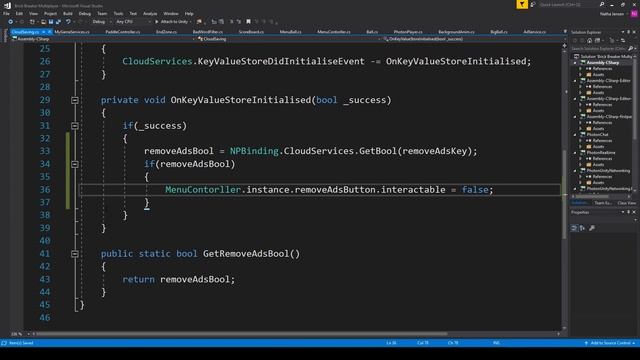The image size is (640, 360).
Task: Open the Assembly-CSharp project navigation dropdown
Action: [103, 39]
